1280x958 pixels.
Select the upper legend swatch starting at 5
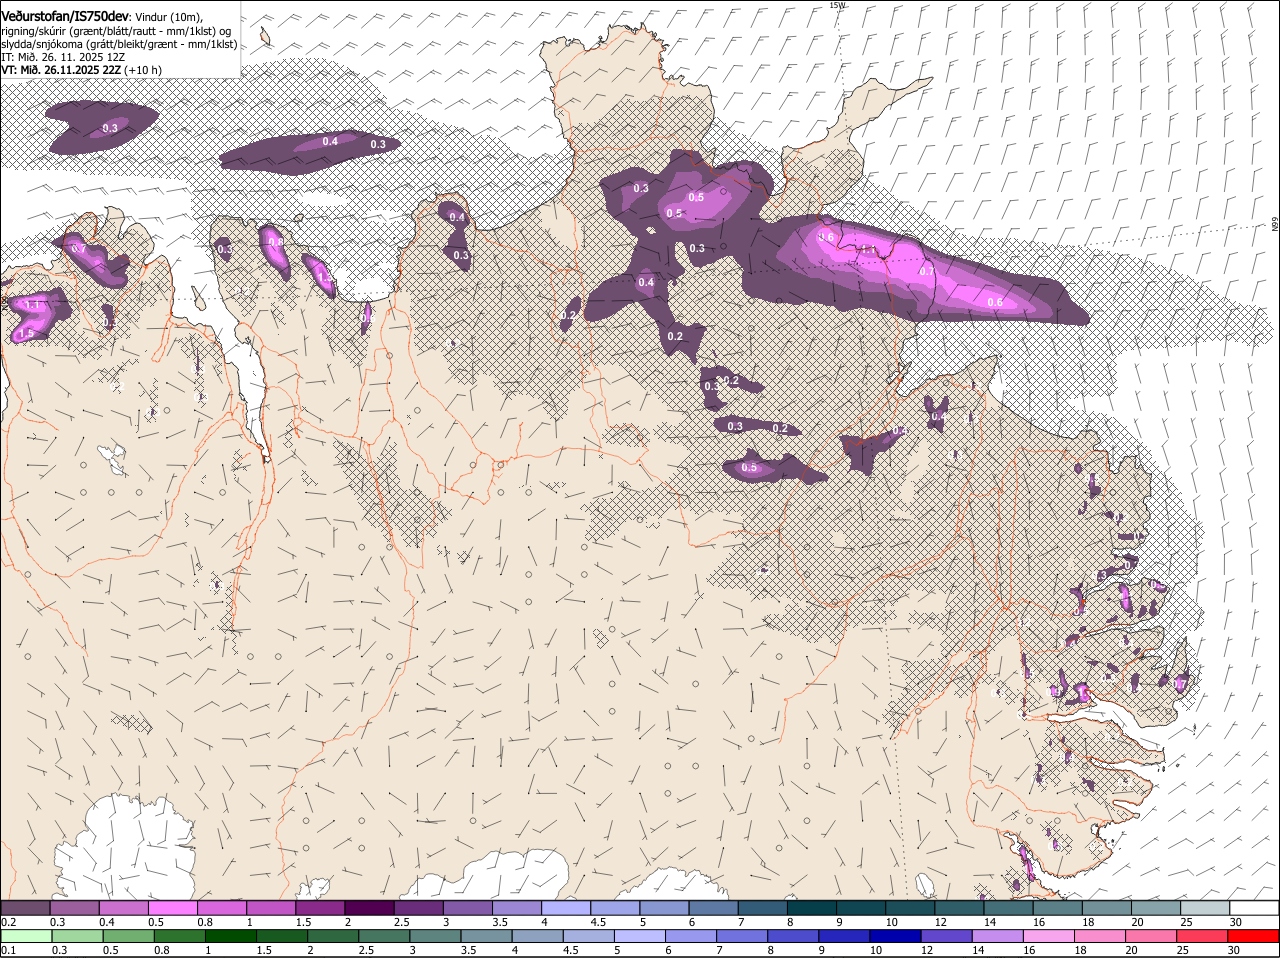(x=663, y=908)
